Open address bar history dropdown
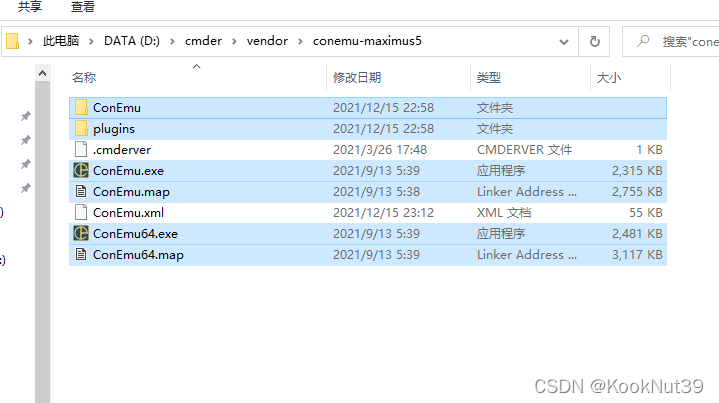The image size is (719, 403). [564, 42]
